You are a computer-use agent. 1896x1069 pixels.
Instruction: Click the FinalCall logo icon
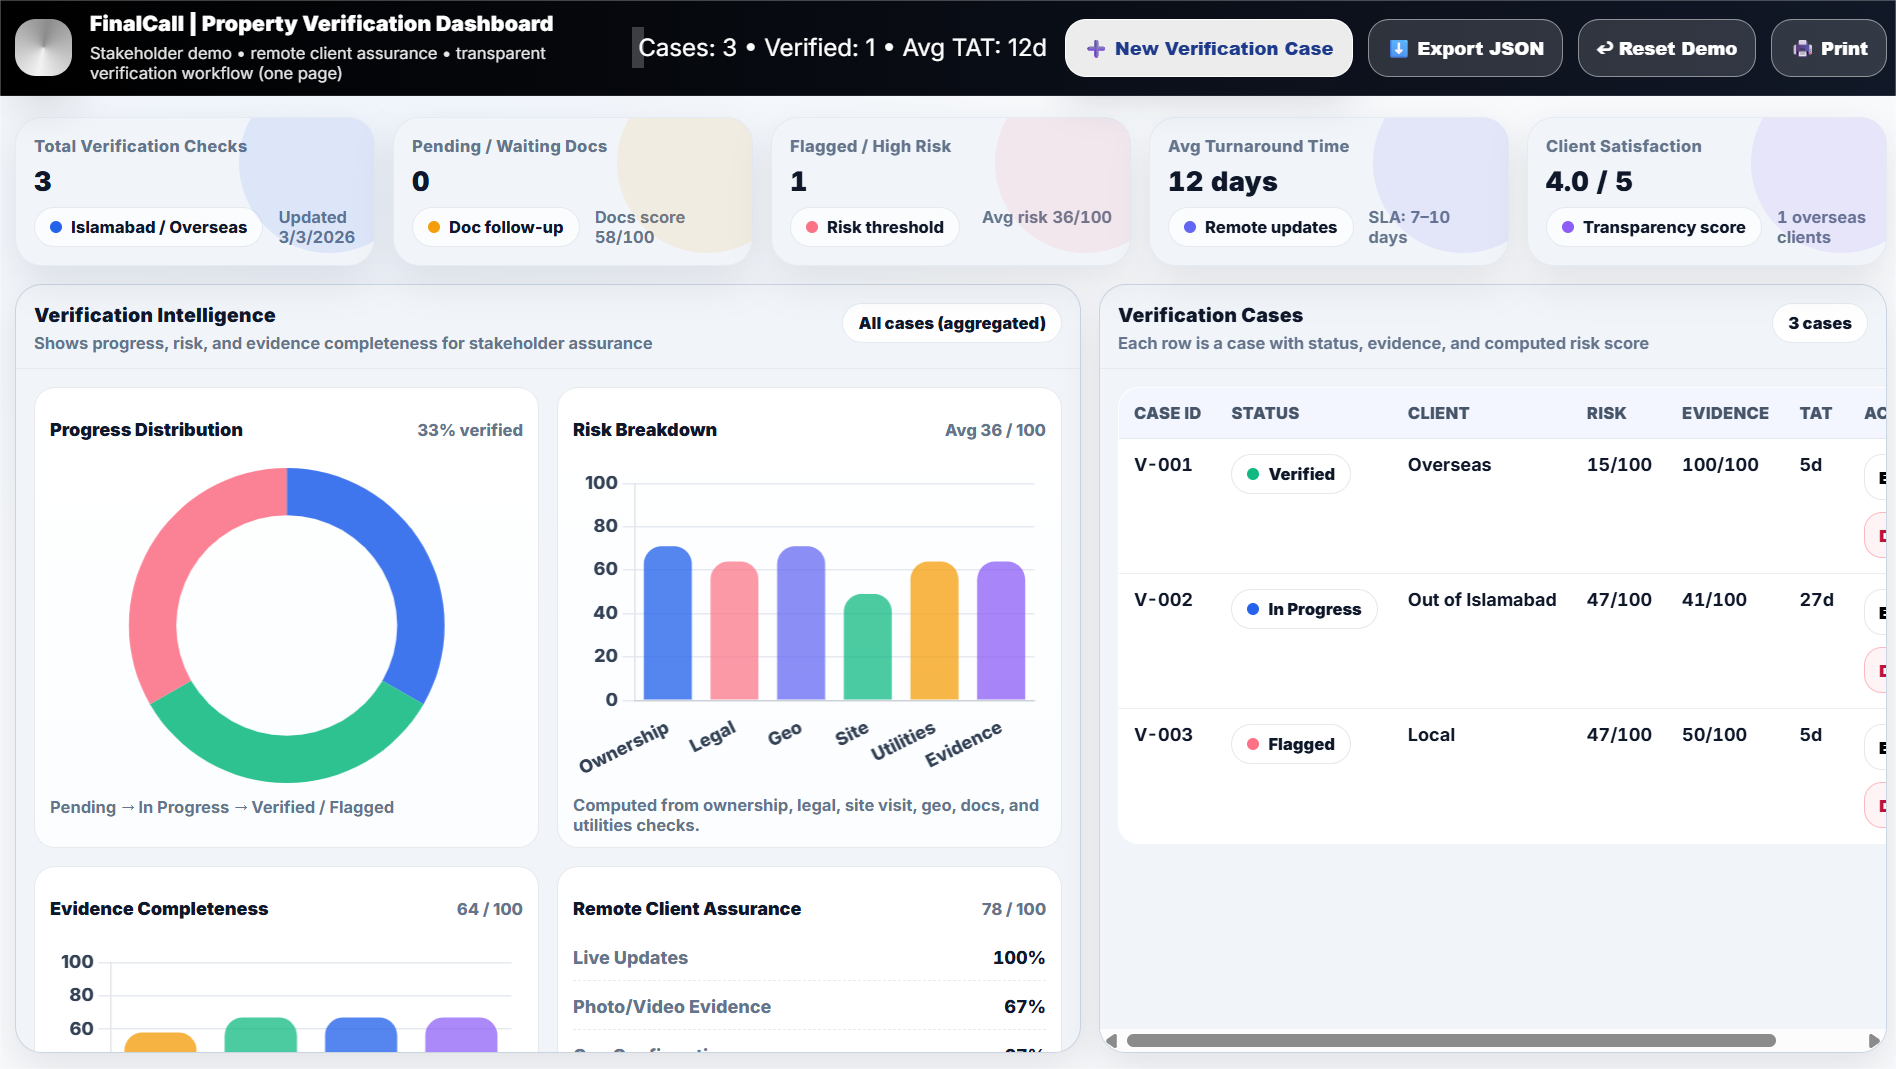click(43, 48)
